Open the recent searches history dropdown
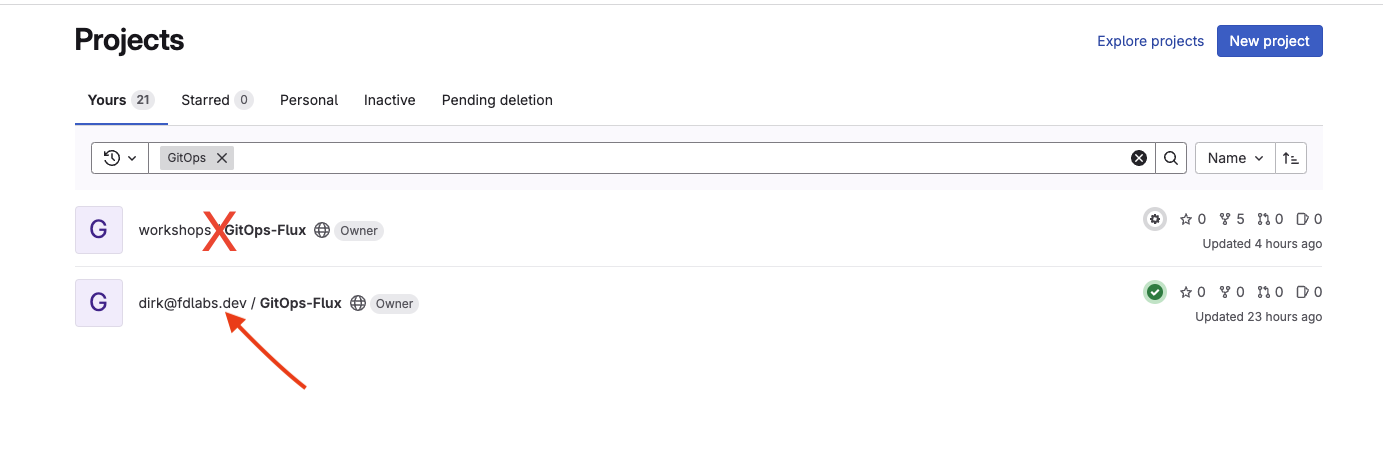Viewport: 1383px width, 459px height. (120, 158)
